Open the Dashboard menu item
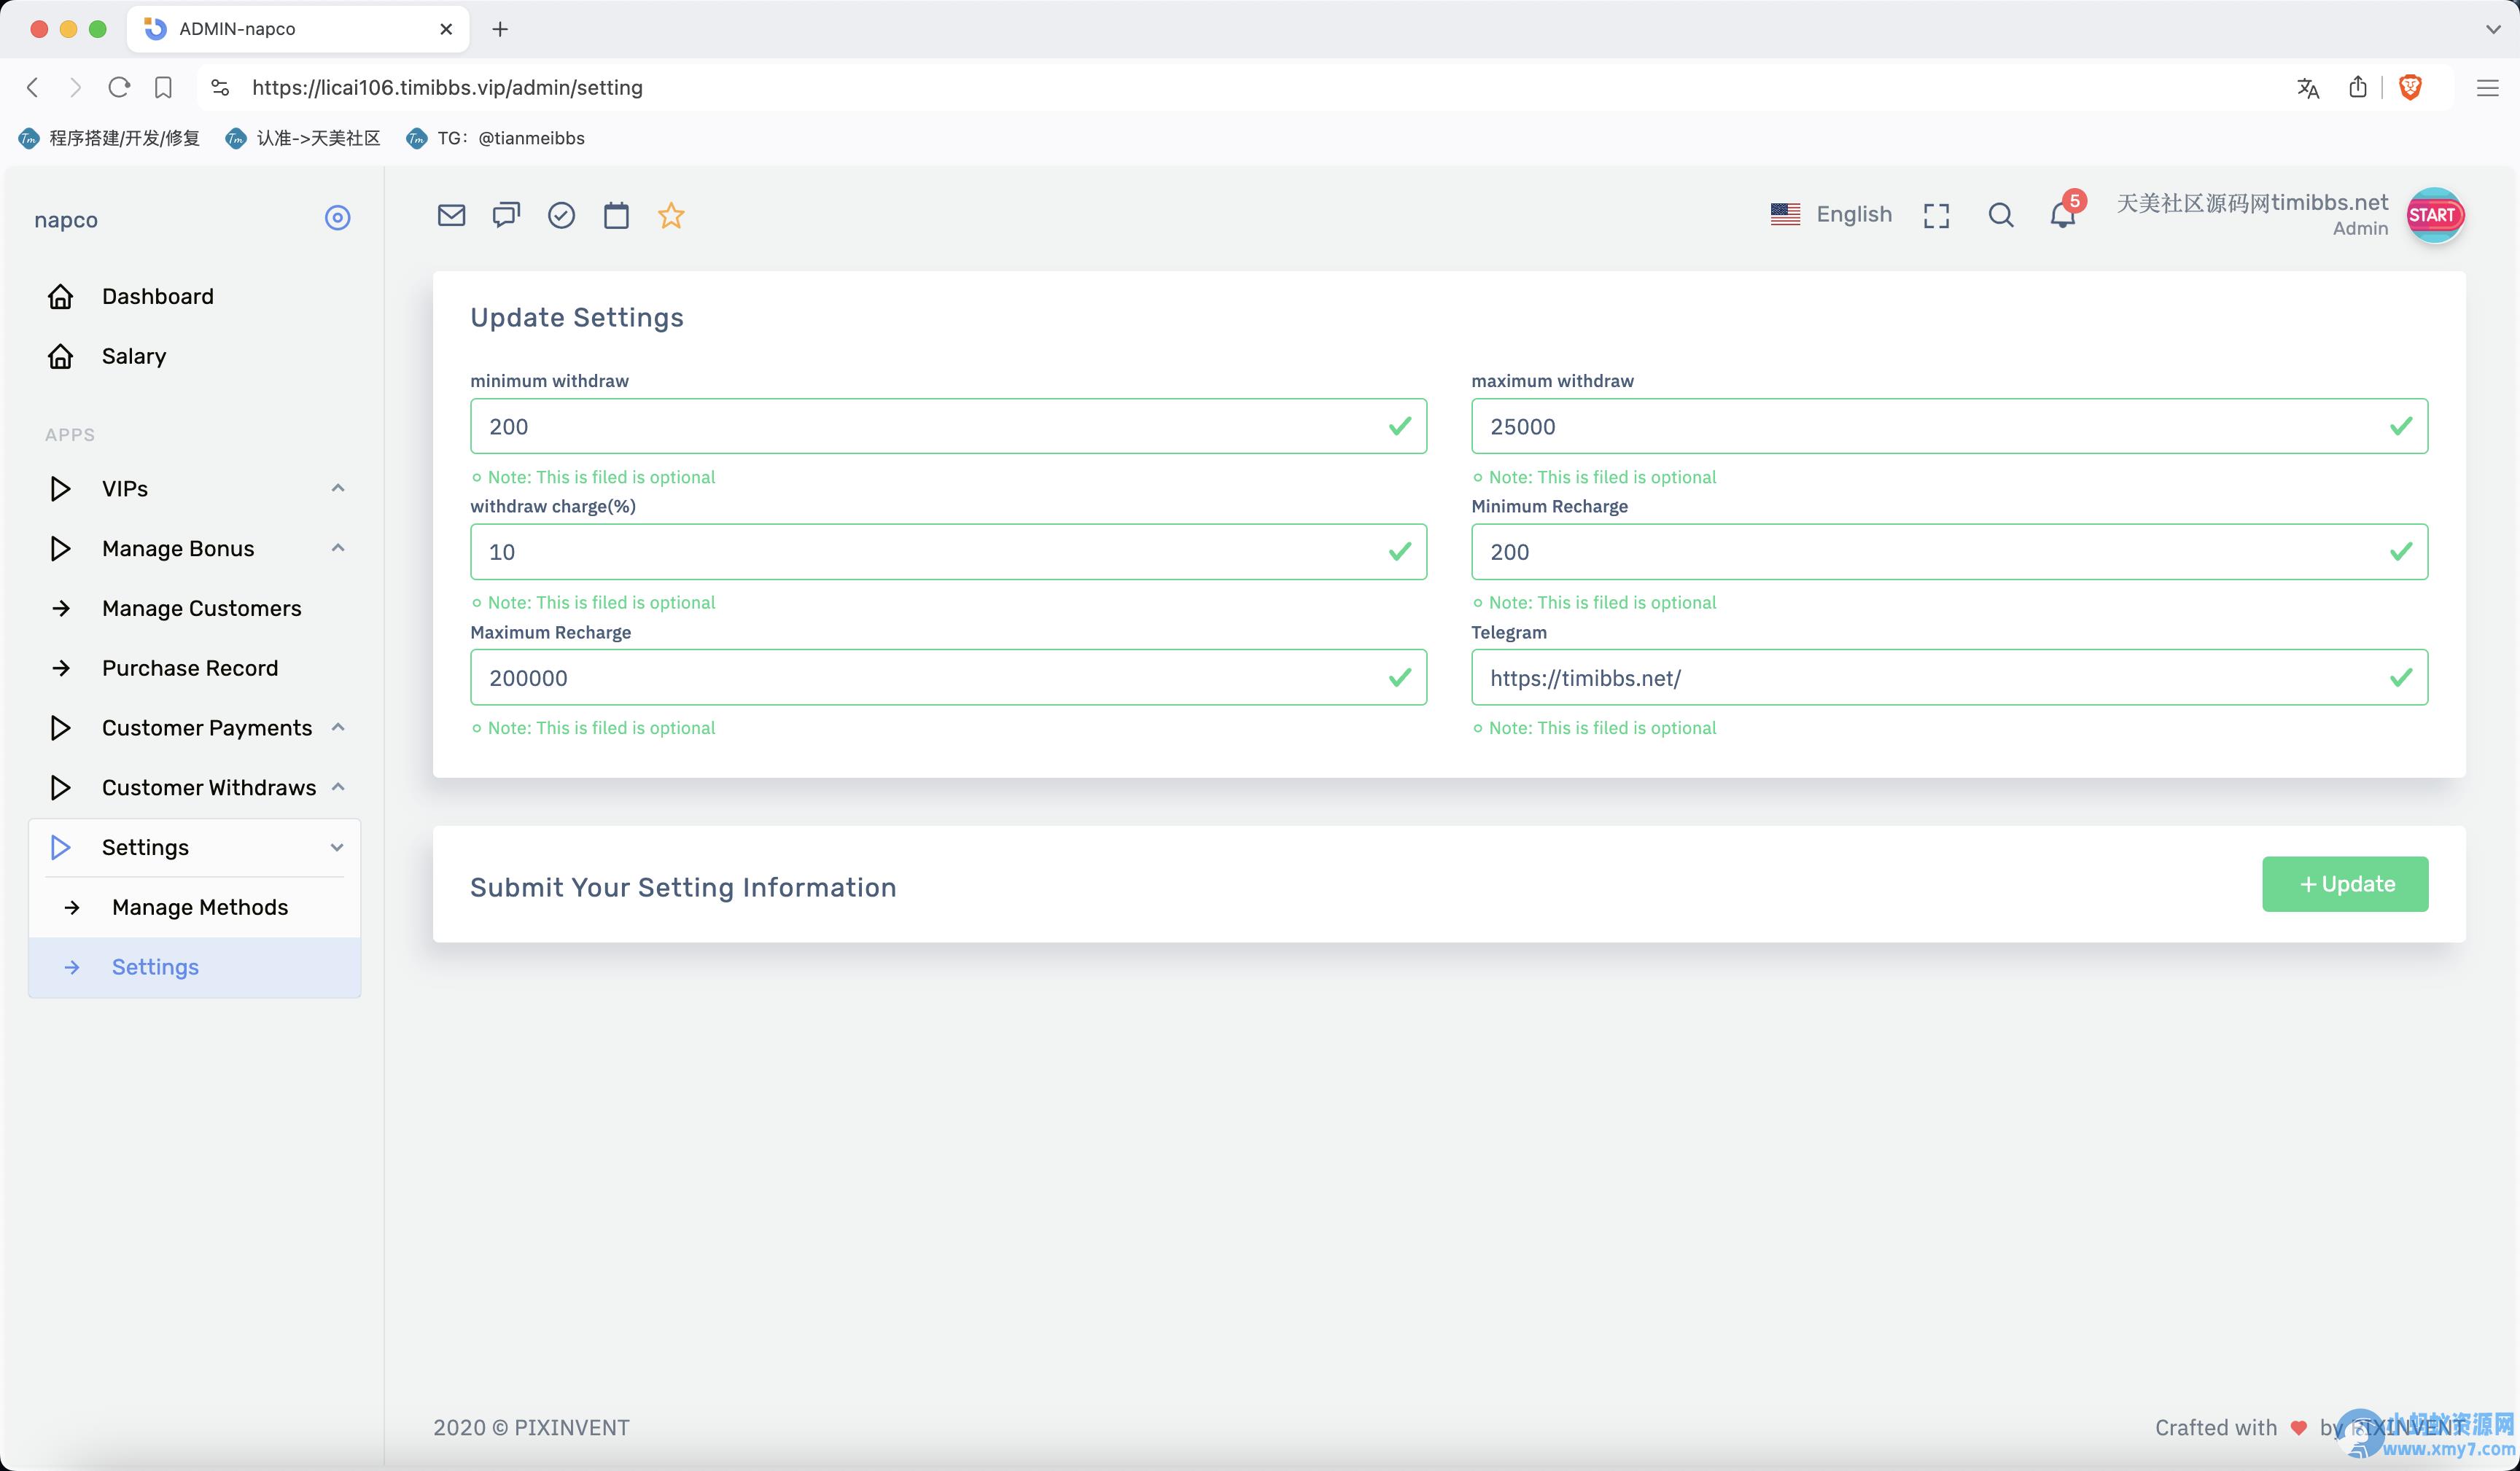This screenshot has height=1471, width=2520. [195, 296]
